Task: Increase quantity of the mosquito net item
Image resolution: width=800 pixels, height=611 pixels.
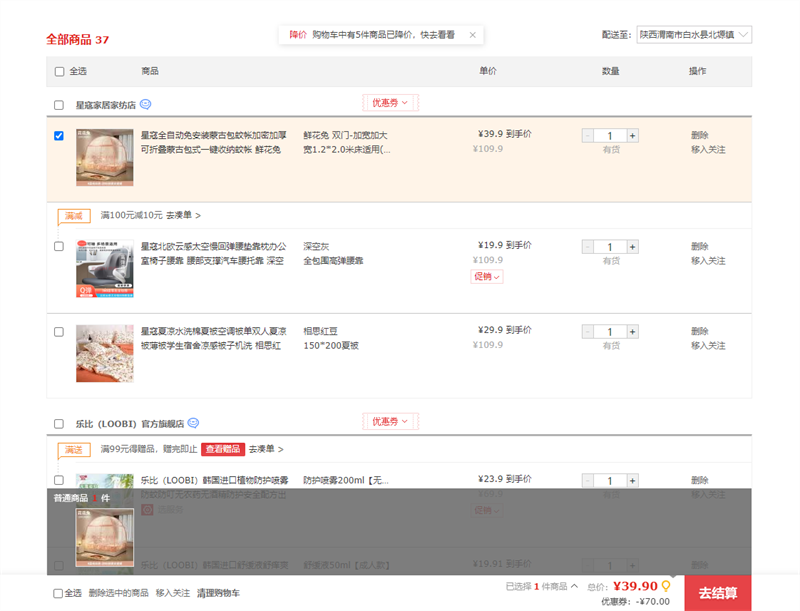Action: 632,136
